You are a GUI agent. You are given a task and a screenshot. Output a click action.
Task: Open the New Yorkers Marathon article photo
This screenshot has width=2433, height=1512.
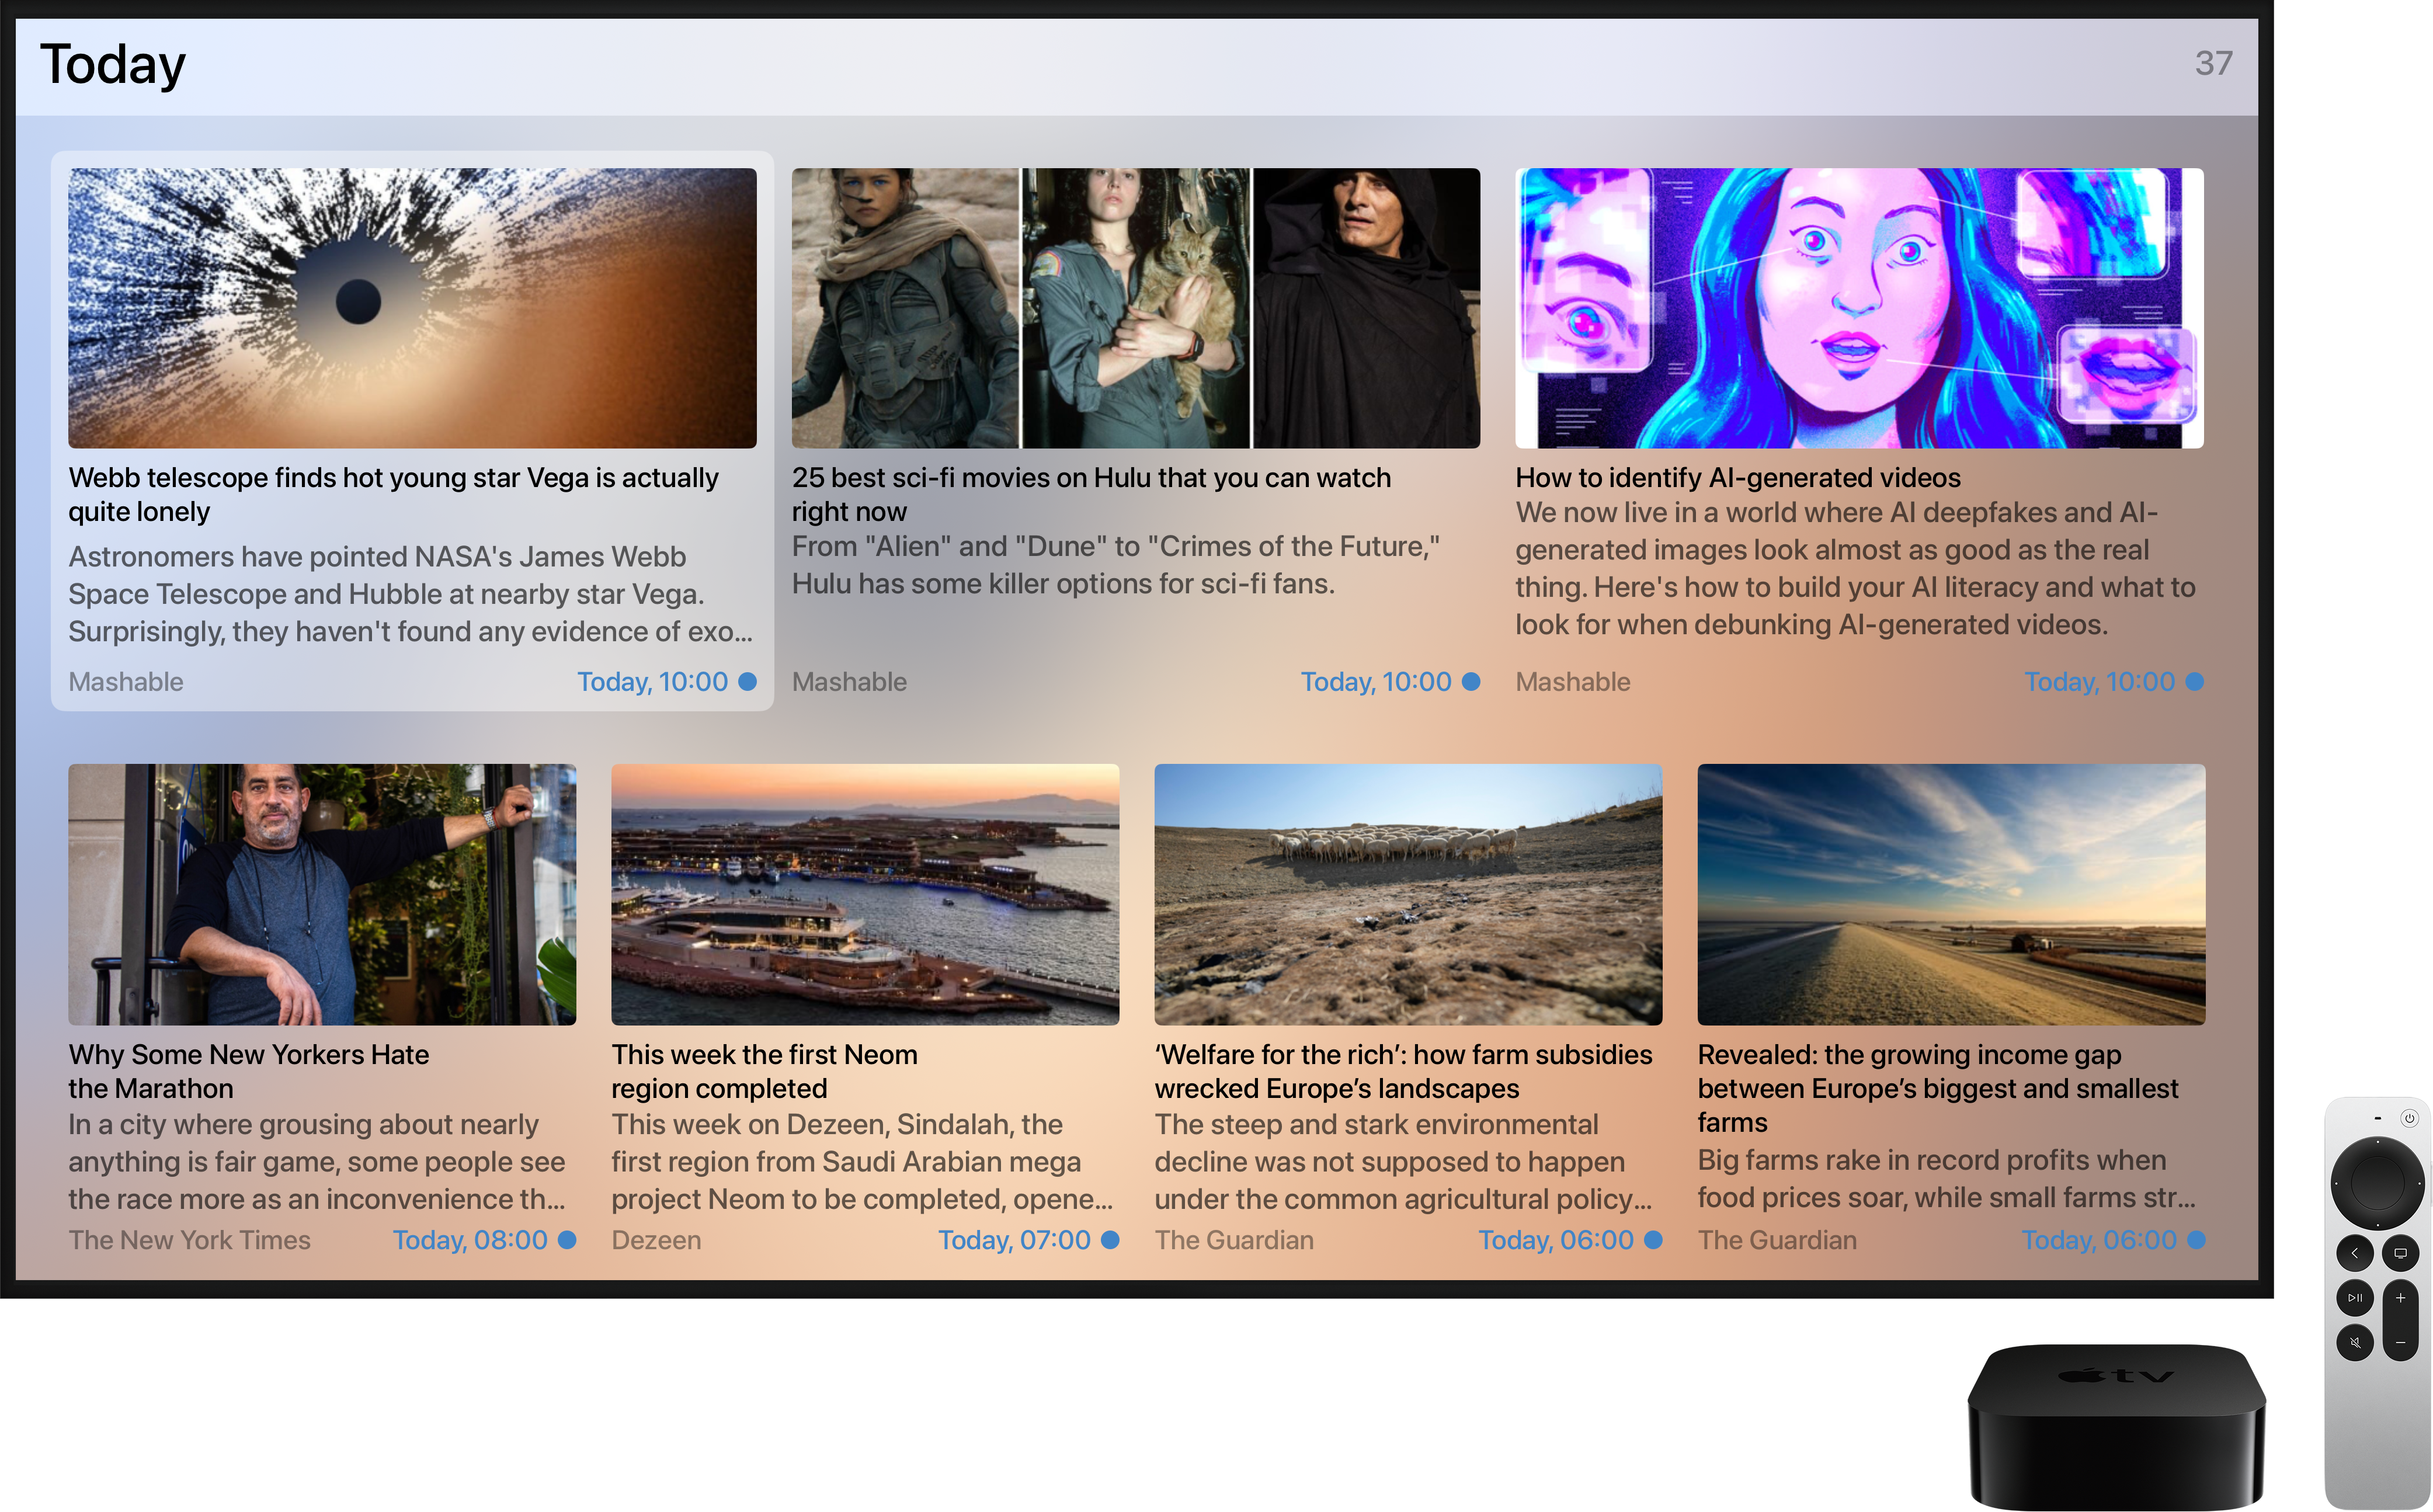tap(322, 894)
